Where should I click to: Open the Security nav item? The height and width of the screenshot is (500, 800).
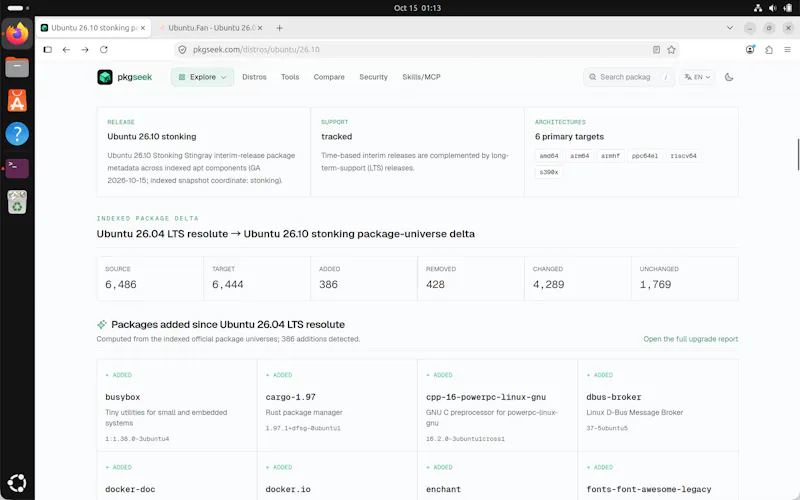point(373,77)
